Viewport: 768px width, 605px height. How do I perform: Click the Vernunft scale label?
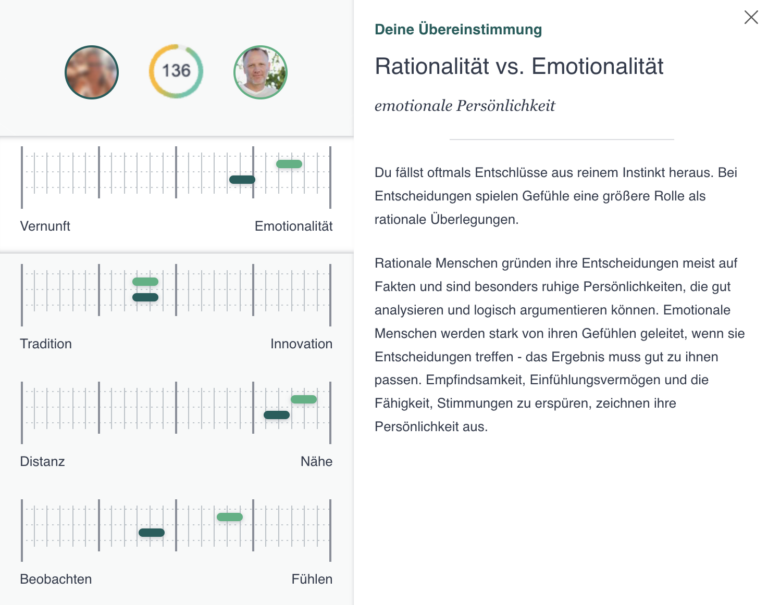point(45,226)
